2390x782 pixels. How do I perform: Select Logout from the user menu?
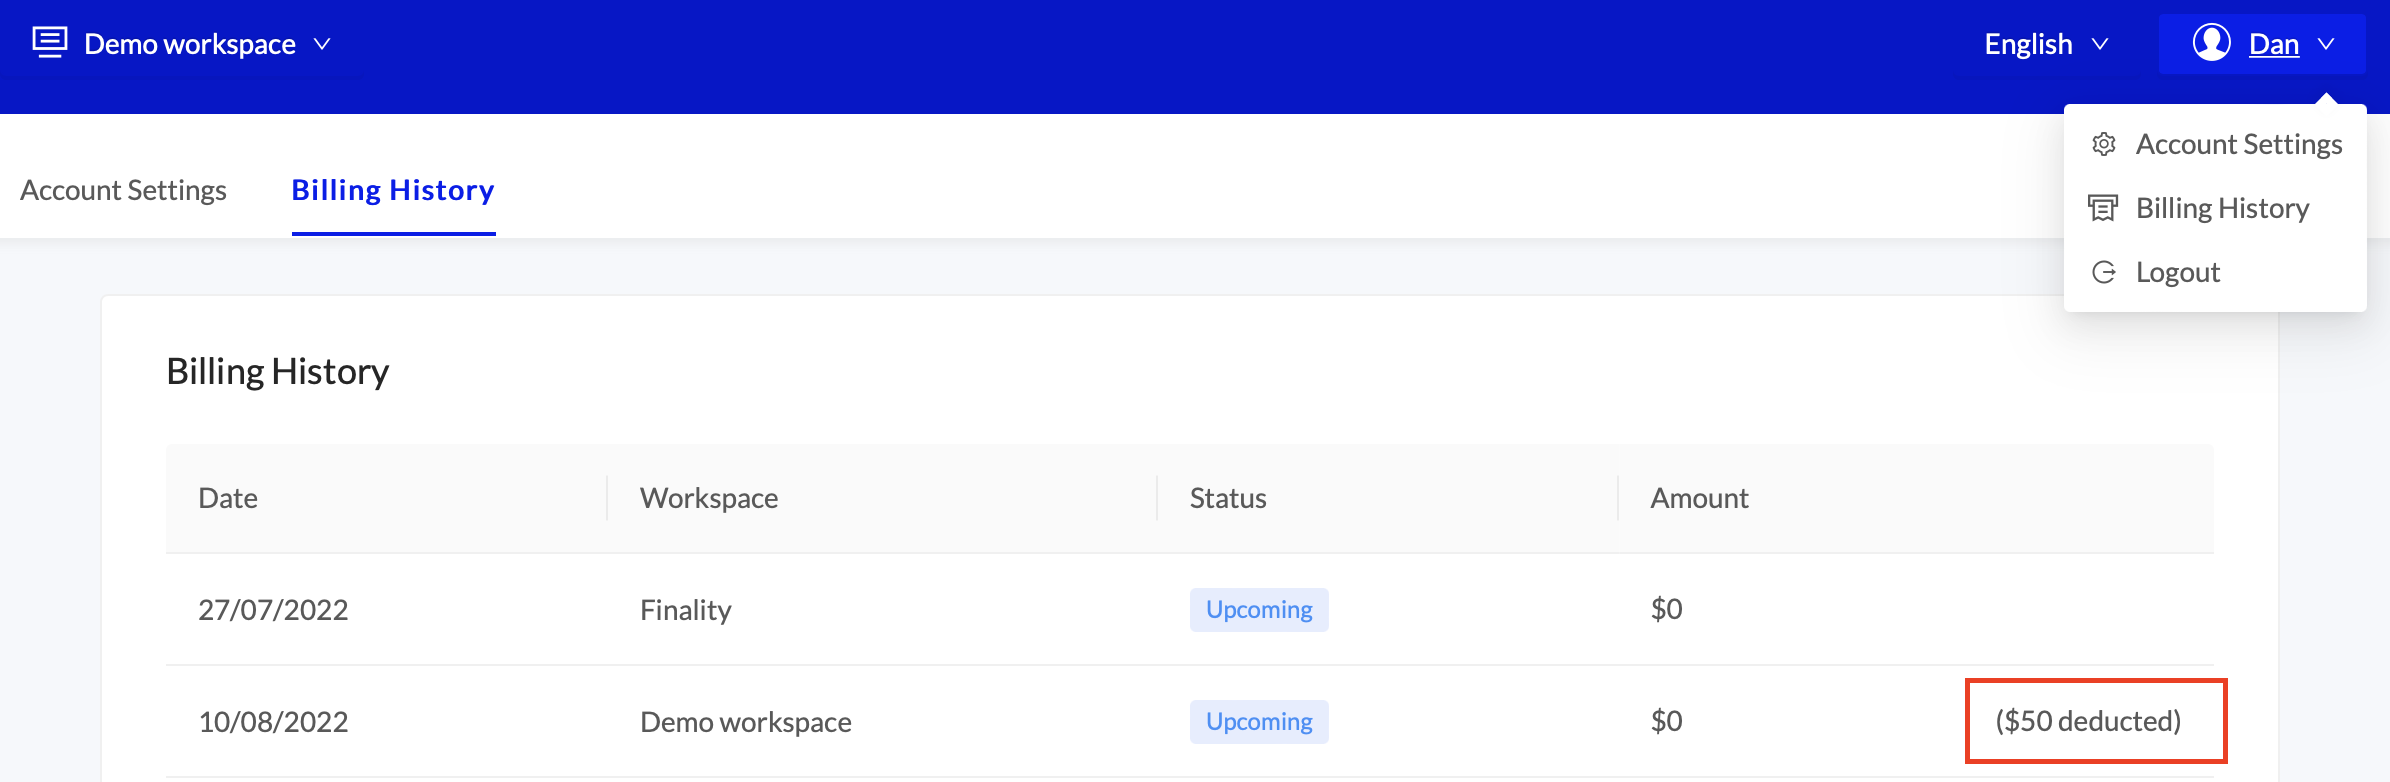[x=2177, y=272]
